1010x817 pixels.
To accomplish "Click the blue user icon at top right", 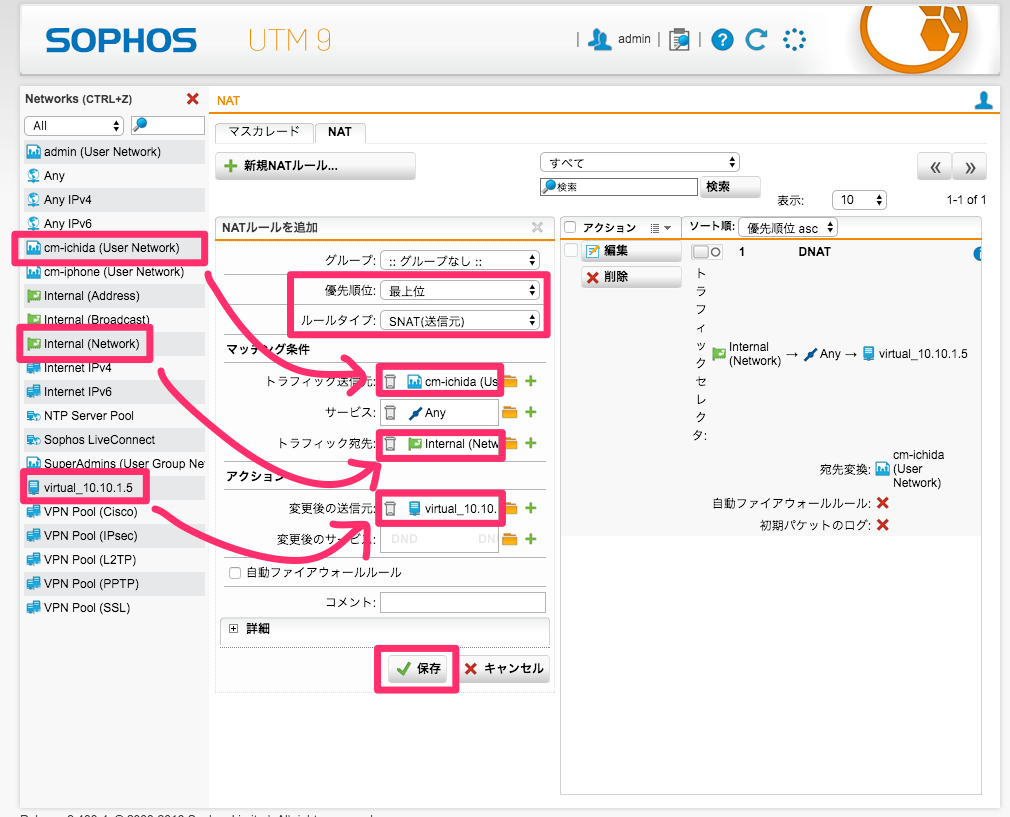I will pos(983,101).
